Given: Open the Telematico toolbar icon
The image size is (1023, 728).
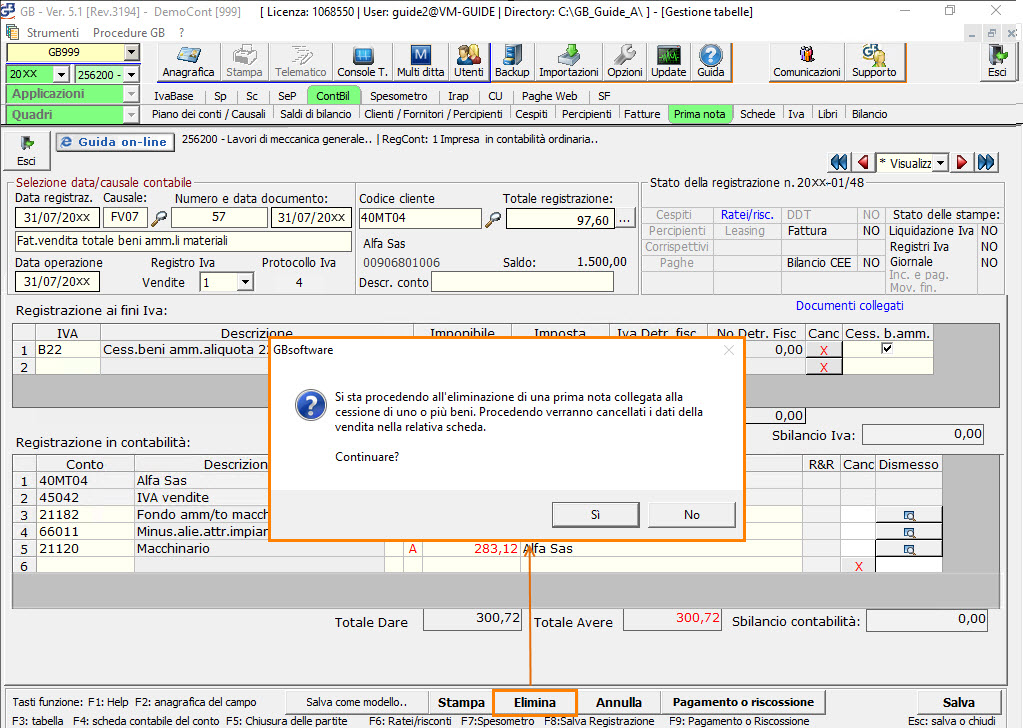Looking at the screenshot, I should coord(300,62).
